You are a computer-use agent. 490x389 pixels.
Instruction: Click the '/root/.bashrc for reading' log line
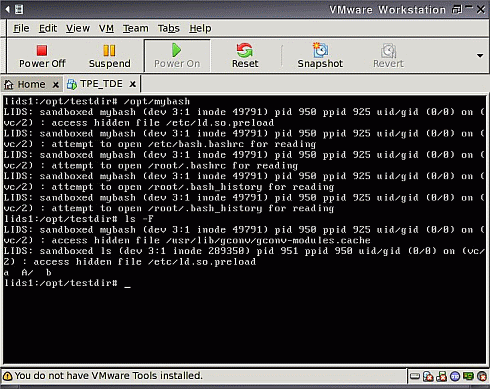pyautogui.click(x=151, y=165)
